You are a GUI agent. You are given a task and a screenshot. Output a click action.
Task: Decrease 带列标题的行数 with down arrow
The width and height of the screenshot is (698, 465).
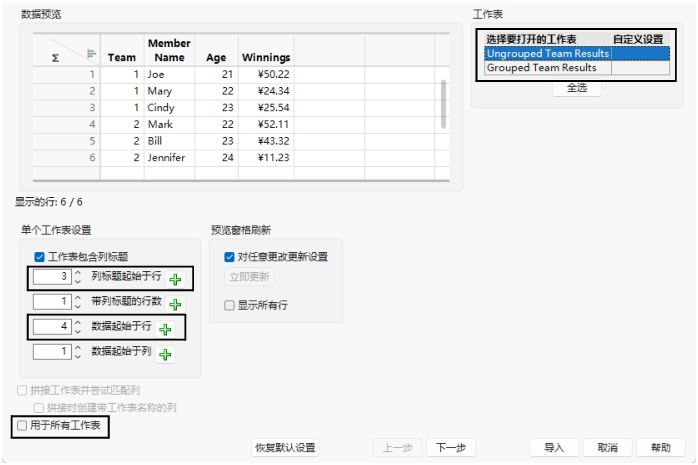[78, 306]
